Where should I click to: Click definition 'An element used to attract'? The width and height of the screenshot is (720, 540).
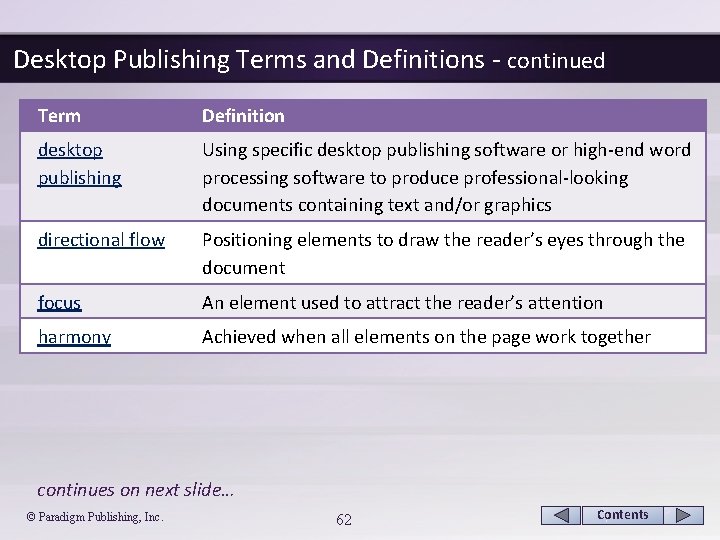402,303
